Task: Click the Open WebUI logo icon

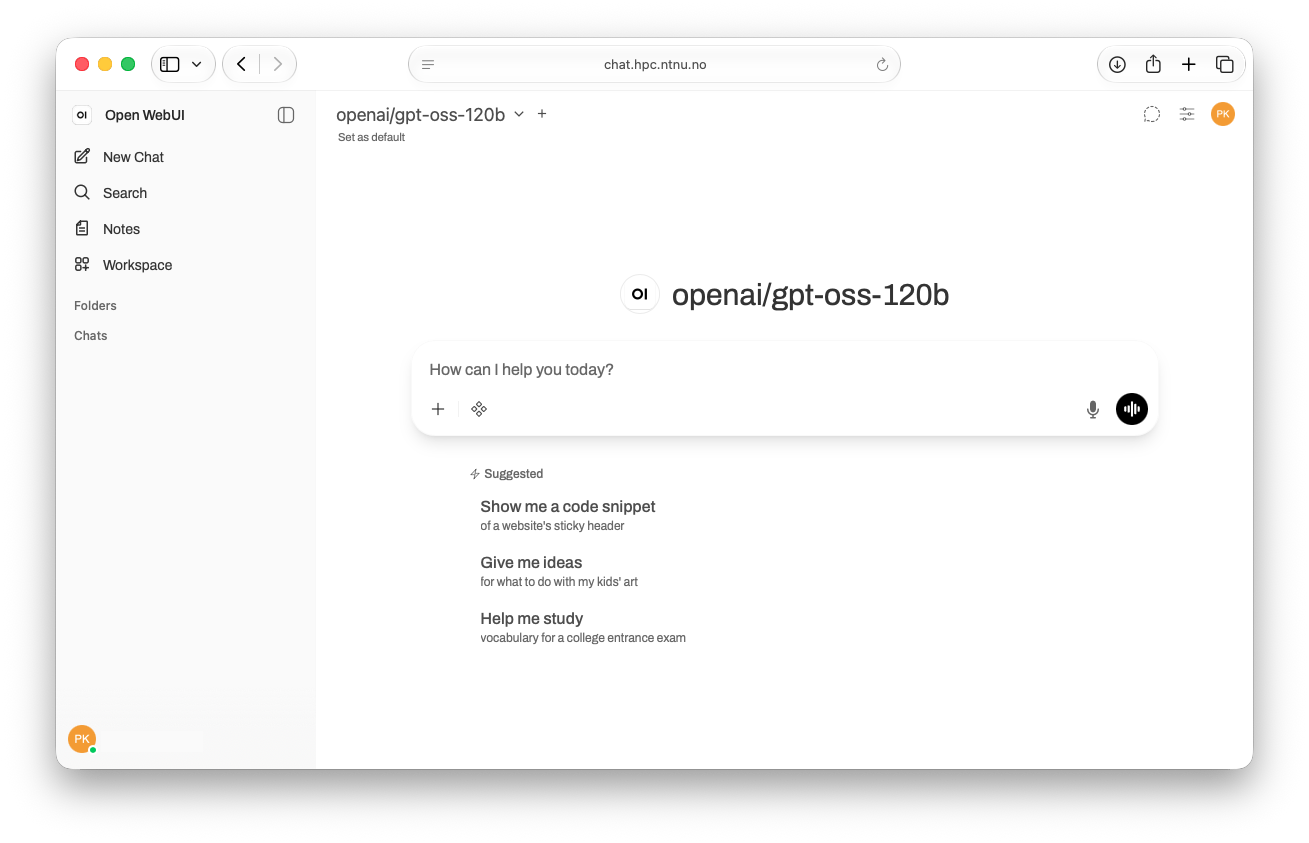Action: click(82, 115)
